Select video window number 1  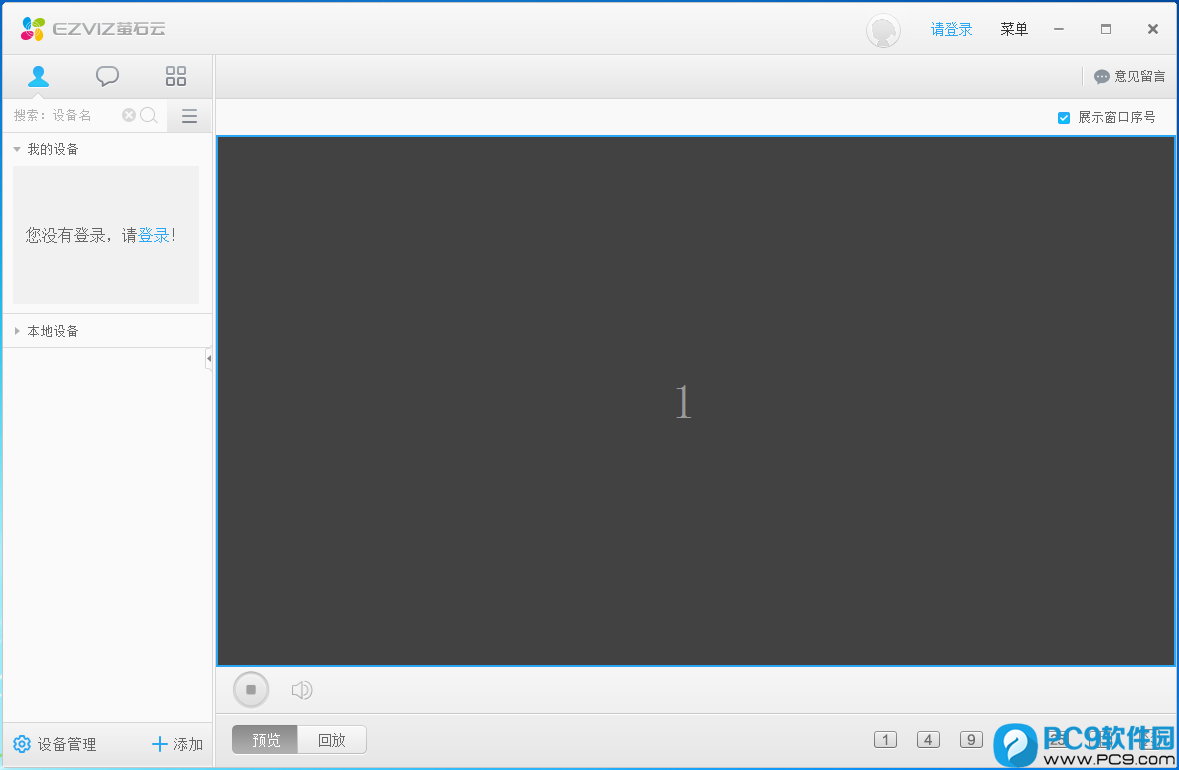pos(696,401)
